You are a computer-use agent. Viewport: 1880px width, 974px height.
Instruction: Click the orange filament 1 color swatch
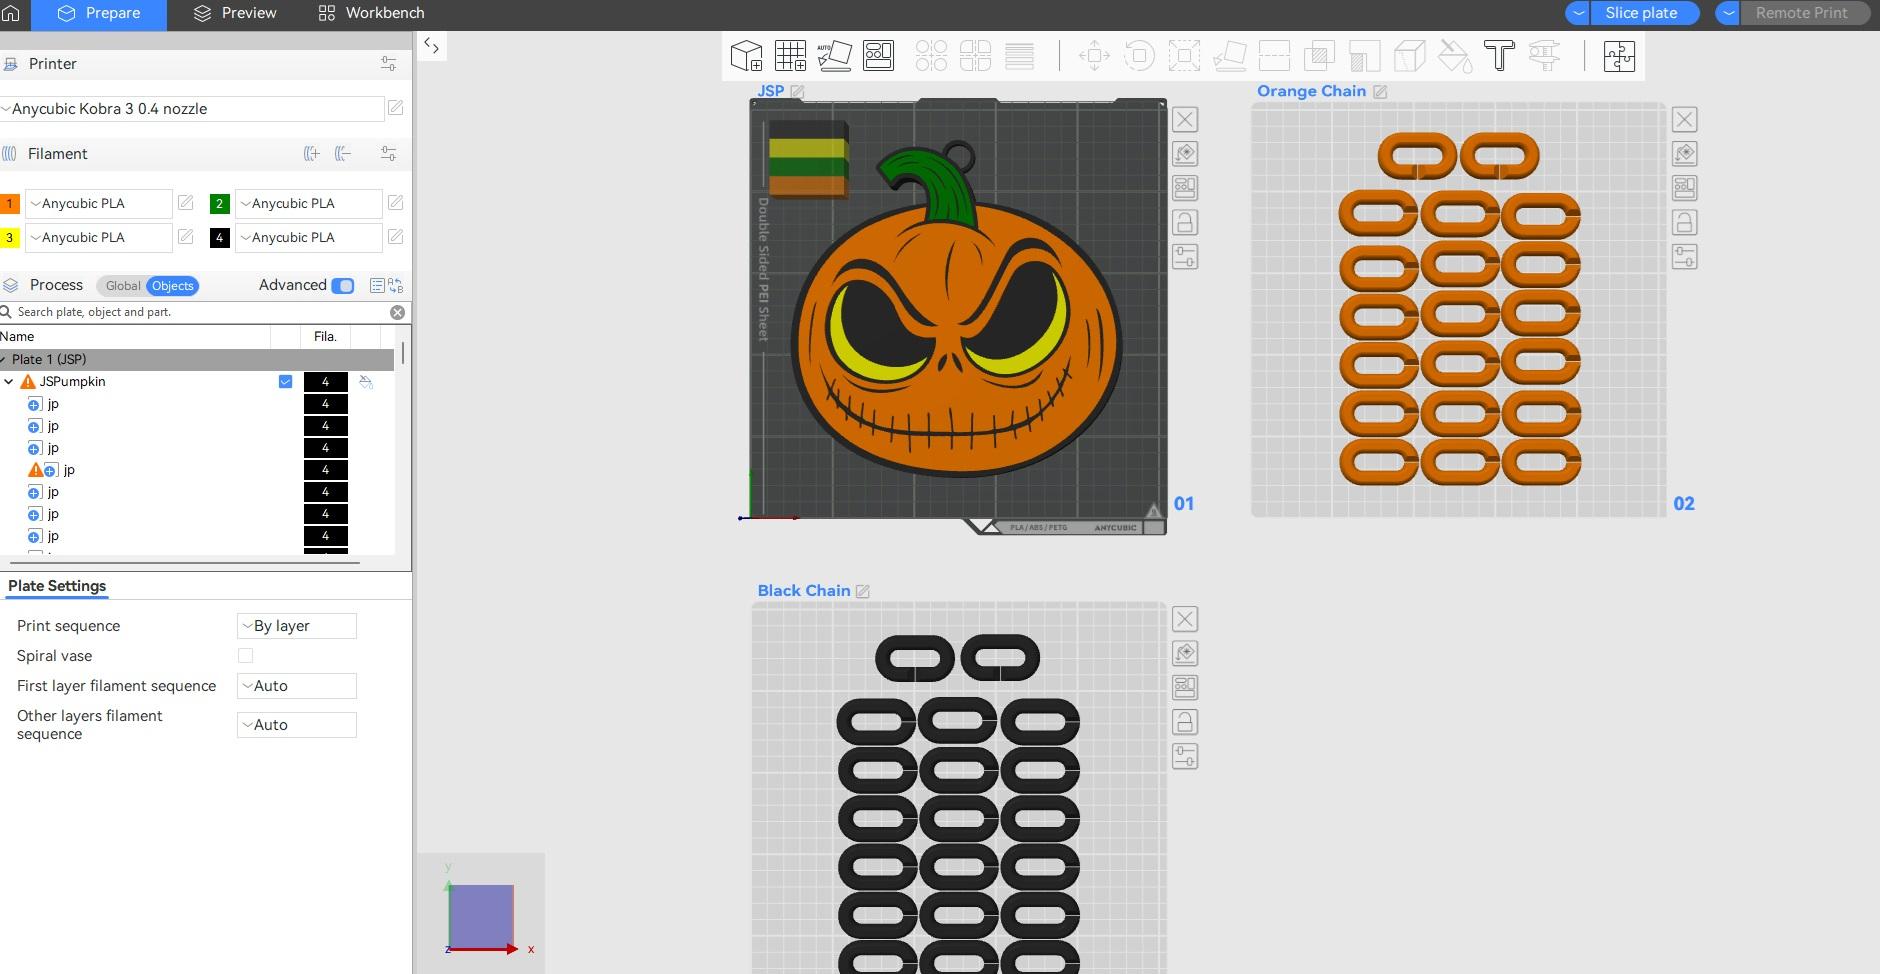[x=9, y=204]
